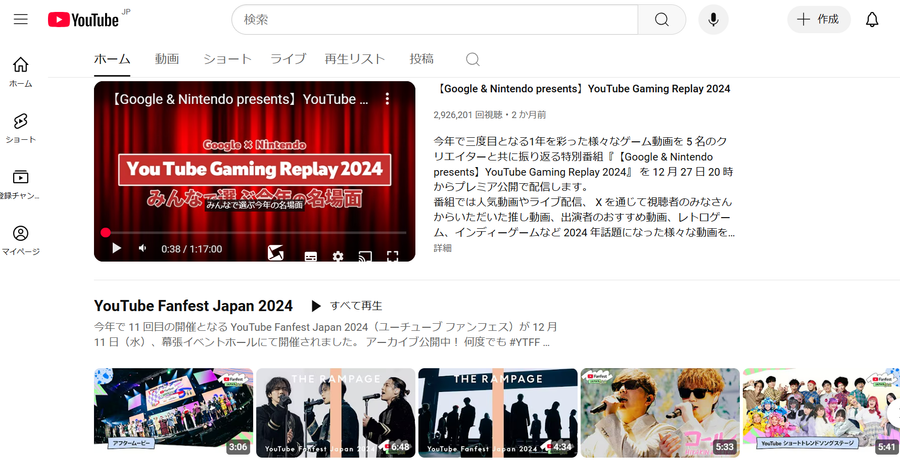Enter fullscreen mode

[393, 256]
